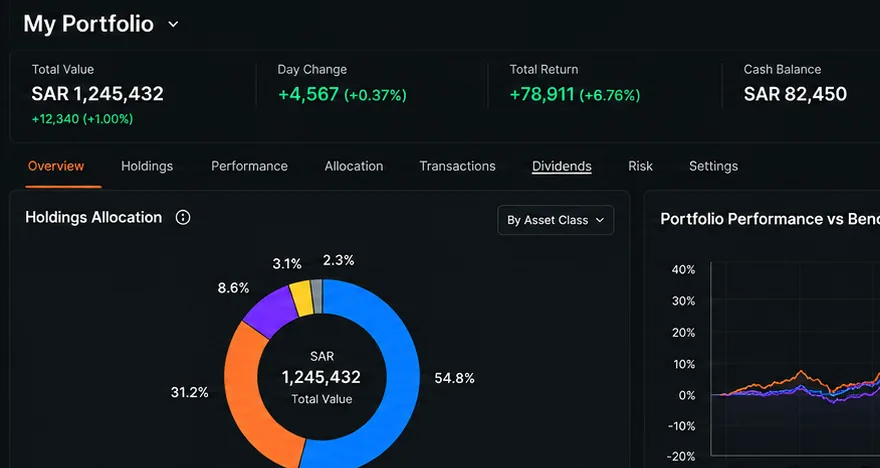880x468 pixels.
Task: Click the performance line chart
Action: (795, 359)
